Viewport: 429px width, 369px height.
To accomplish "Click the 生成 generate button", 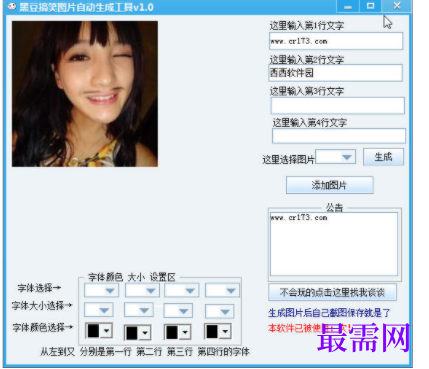I will (x=383, y=157).
